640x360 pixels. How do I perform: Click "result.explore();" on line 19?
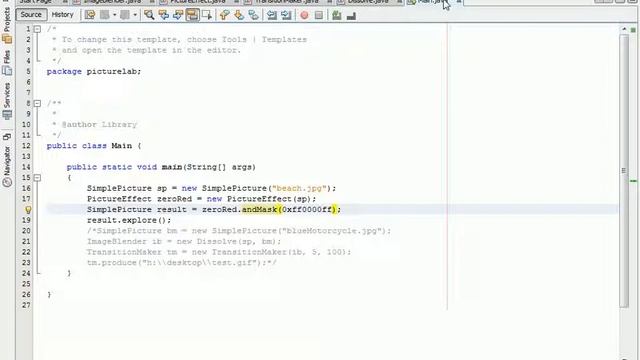[129, 220]
